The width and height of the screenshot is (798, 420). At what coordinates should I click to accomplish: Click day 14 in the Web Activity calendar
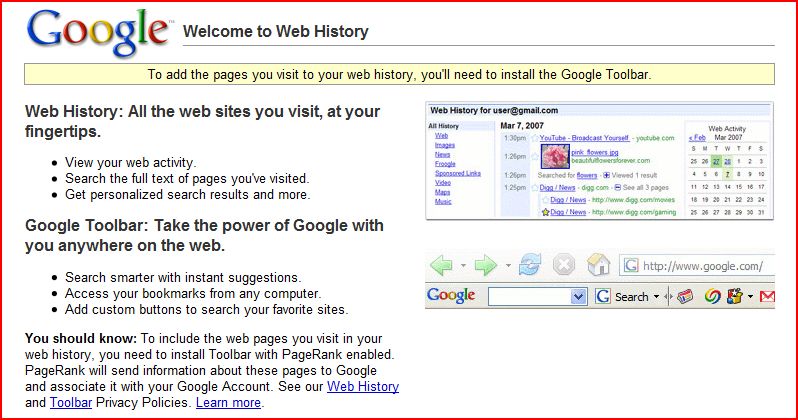coord(728,187)
